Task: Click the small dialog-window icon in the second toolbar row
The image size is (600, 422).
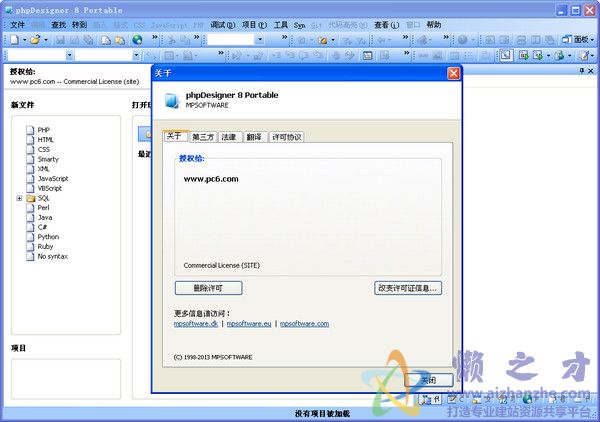Action: [367, 55]
